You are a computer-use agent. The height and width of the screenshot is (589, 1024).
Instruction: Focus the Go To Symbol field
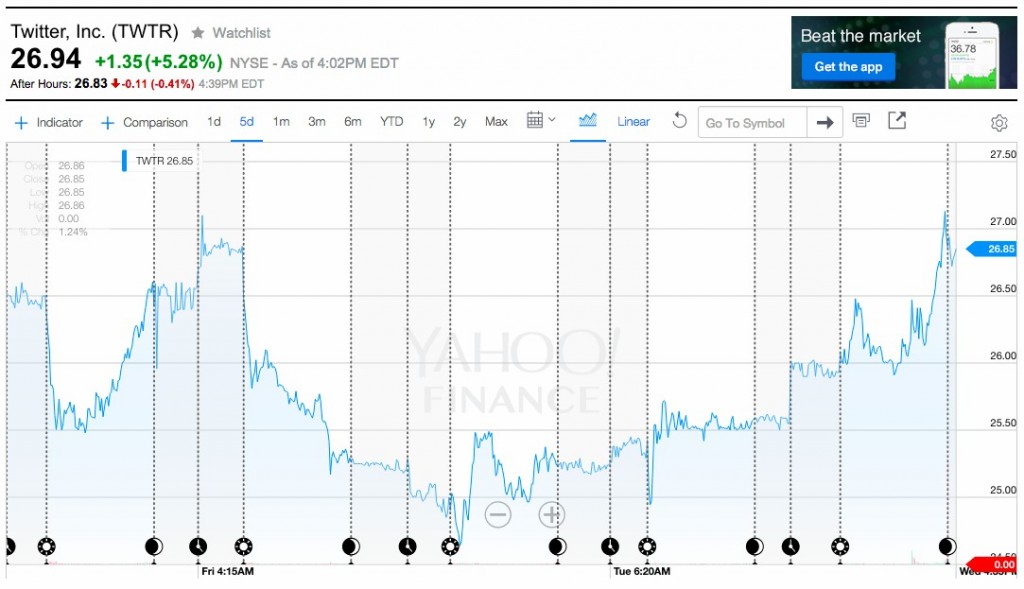coord(751,123)
